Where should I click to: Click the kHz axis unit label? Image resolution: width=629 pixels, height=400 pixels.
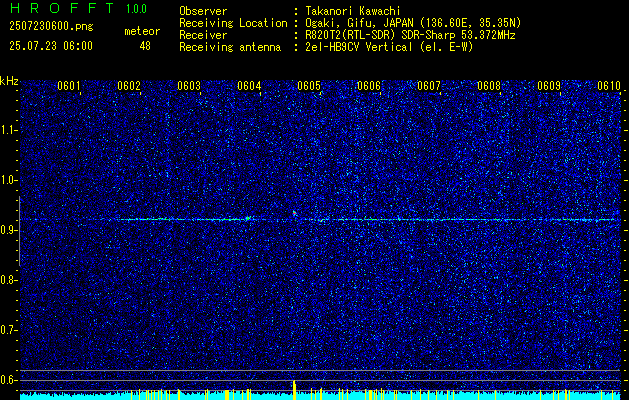(9, 82)
